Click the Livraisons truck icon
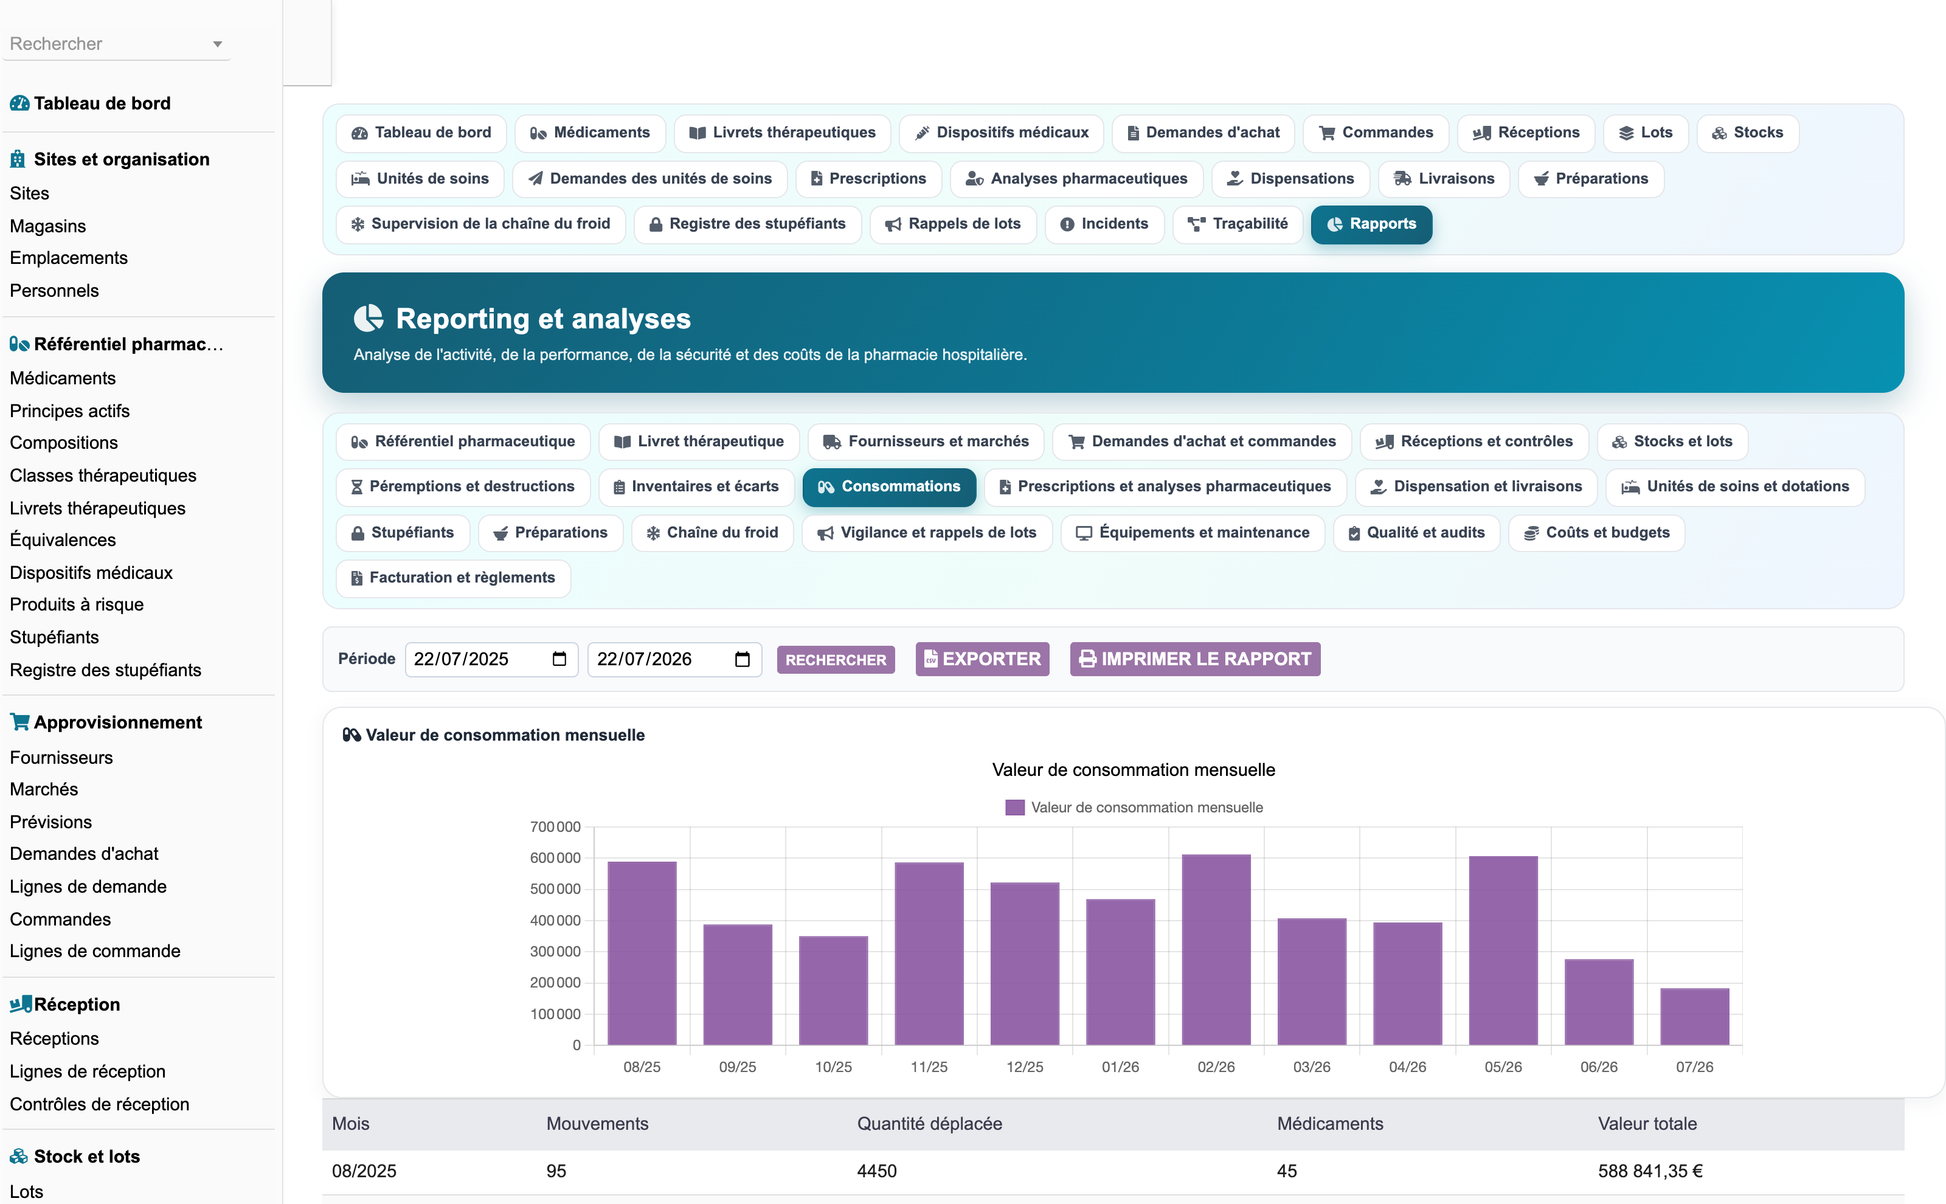The image size is (1946, 1204). [x=1402, y=179]
